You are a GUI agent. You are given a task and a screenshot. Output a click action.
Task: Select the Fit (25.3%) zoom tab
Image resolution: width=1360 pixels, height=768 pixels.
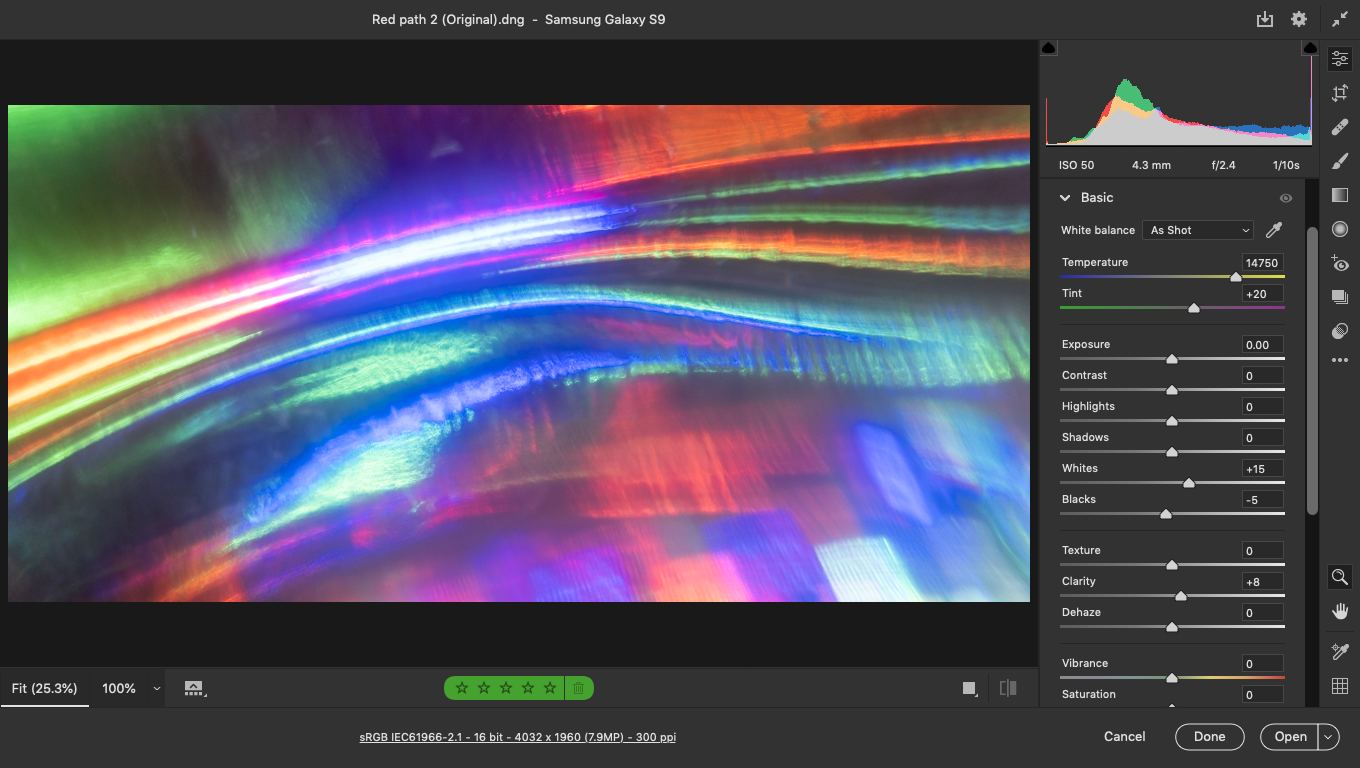44,688
